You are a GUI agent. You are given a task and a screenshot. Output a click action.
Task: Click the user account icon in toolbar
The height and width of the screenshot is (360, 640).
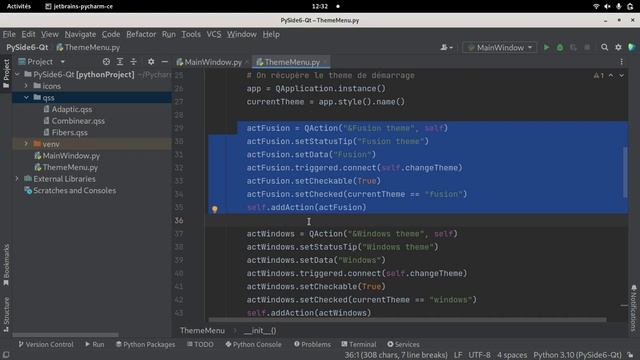(x=447, y=47)
